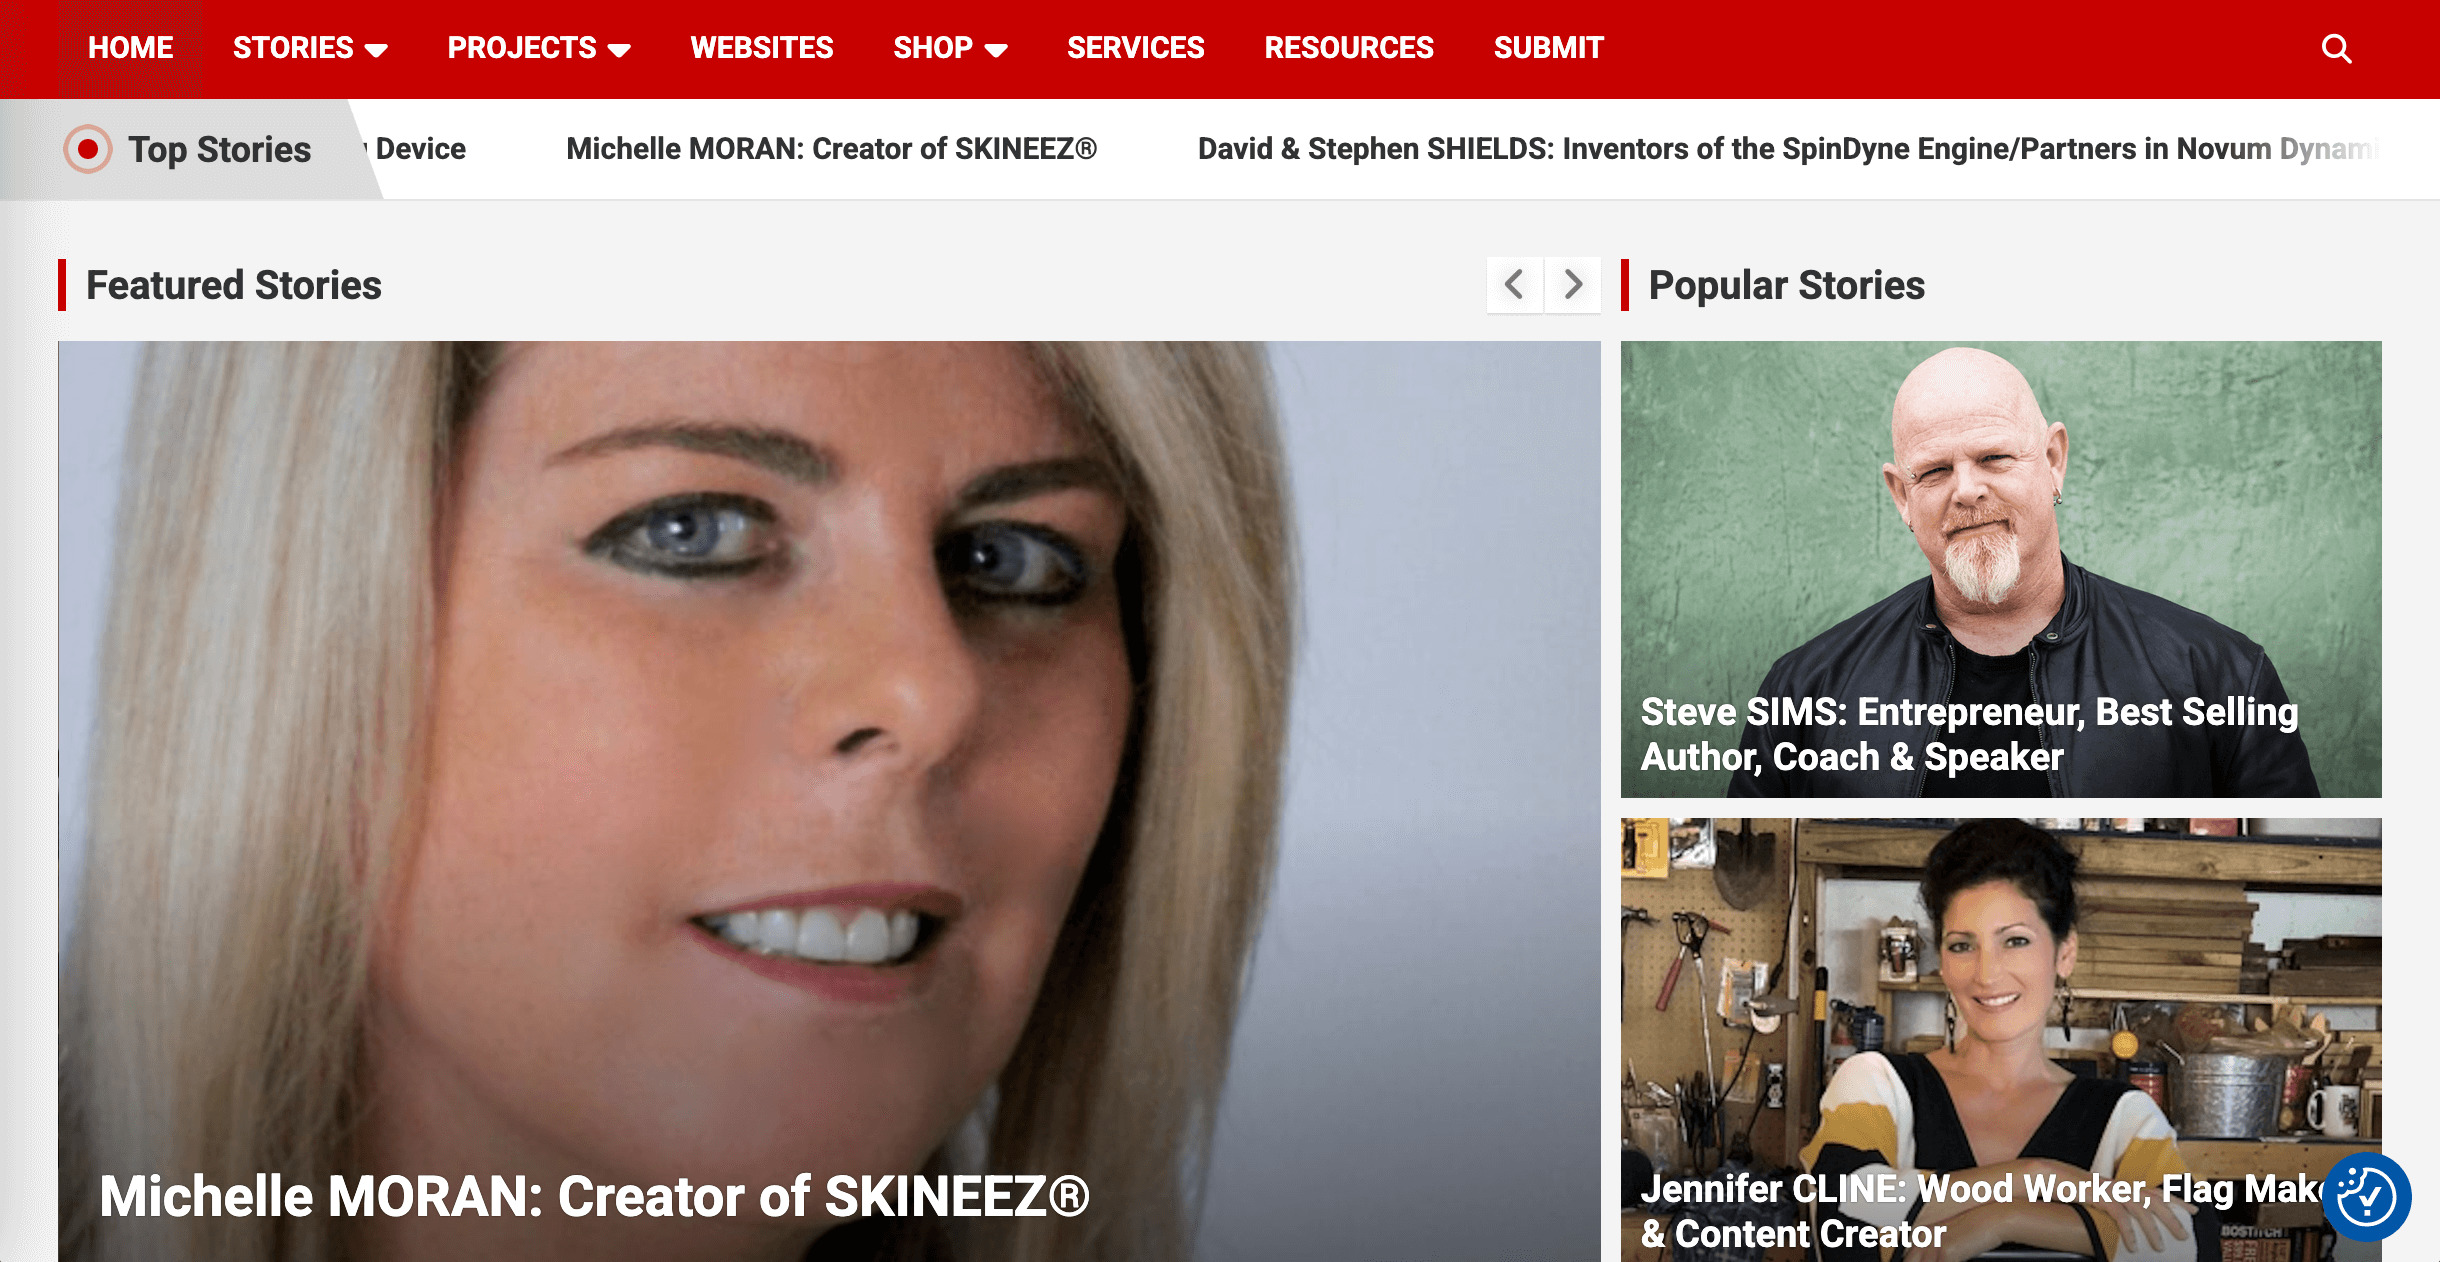Click the Top Stories label
The height and width of the screenshot is (1262, 2440).
pos(219,150)
